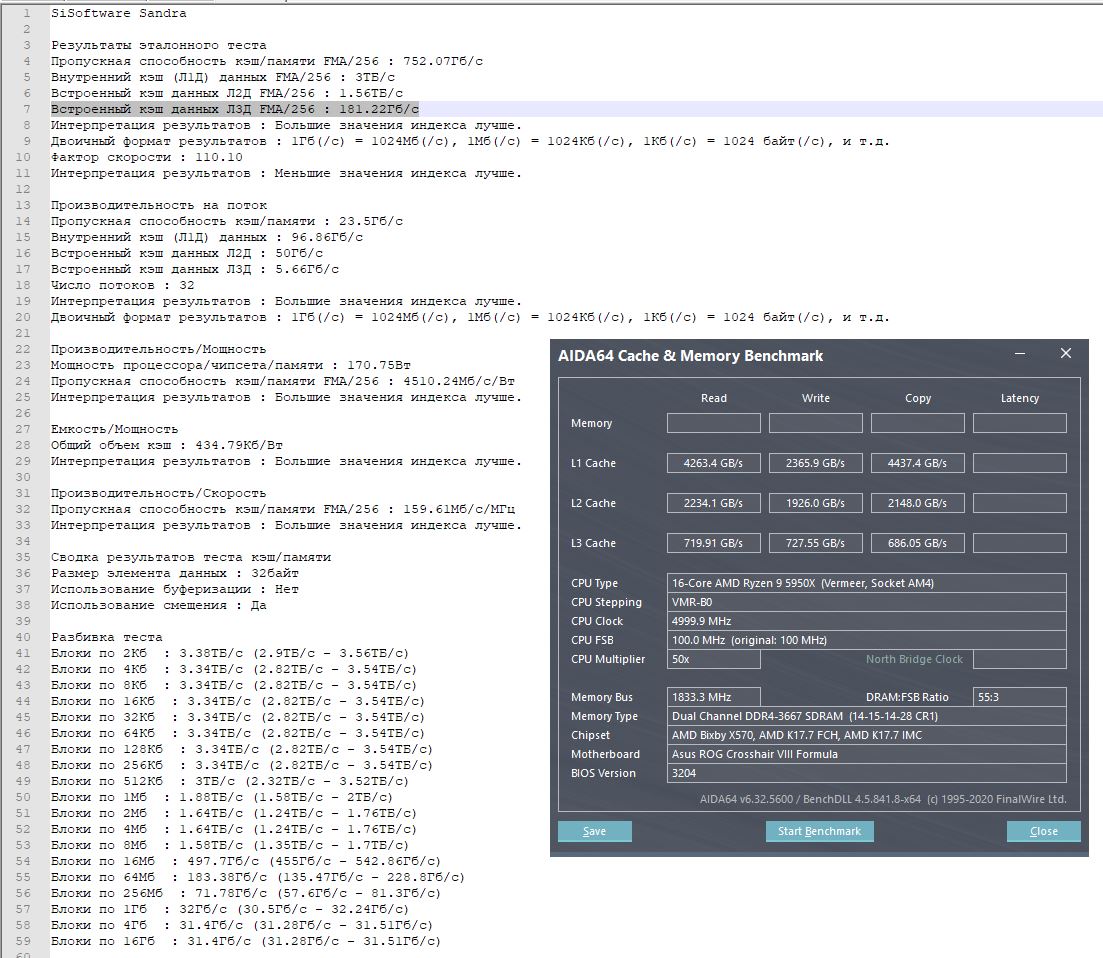Click the CPU Multiplier value 50x
Screen dimensions: 1103x958
point(713,659)
